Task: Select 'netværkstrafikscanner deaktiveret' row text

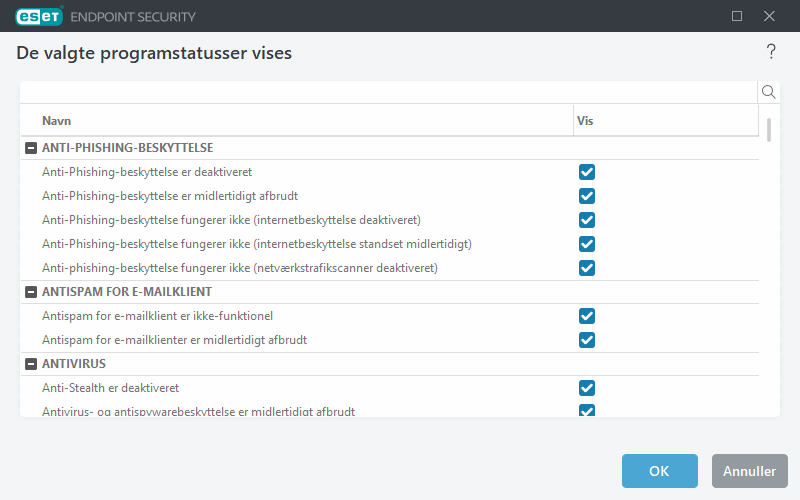Action: (x=240, y=268)
